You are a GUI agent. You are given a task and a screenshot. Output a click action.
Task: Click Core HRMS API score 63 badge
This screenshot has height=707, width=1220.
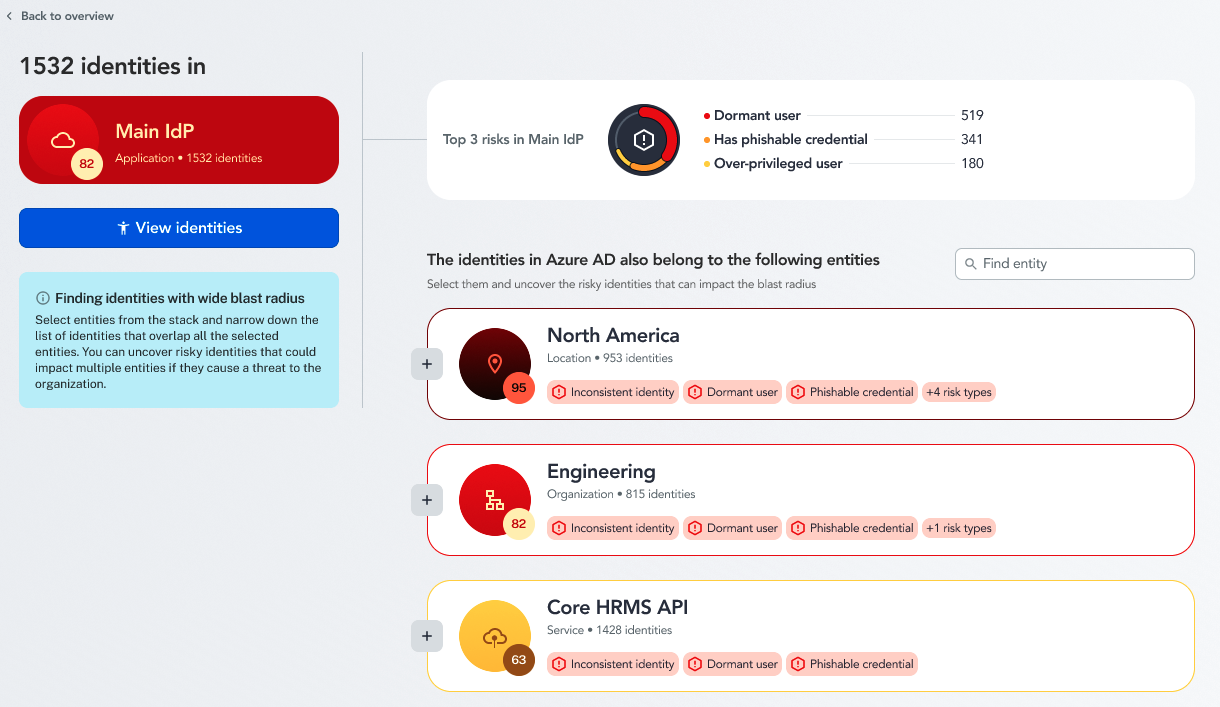click(519, 660)
